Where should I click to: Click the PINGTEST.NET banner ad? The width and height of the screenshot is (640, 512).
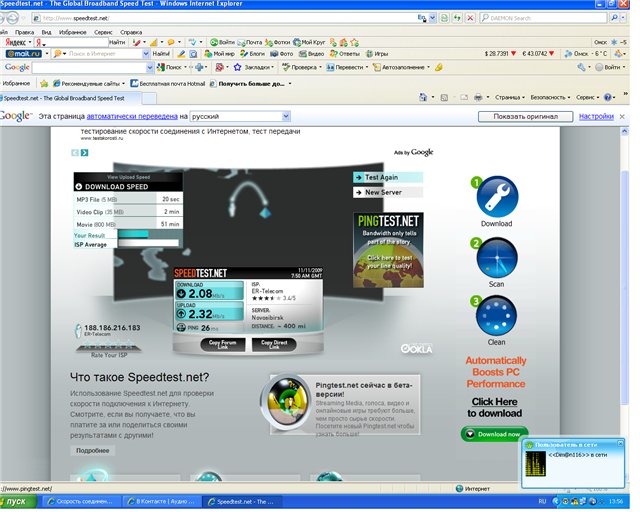tap(388, 250)
